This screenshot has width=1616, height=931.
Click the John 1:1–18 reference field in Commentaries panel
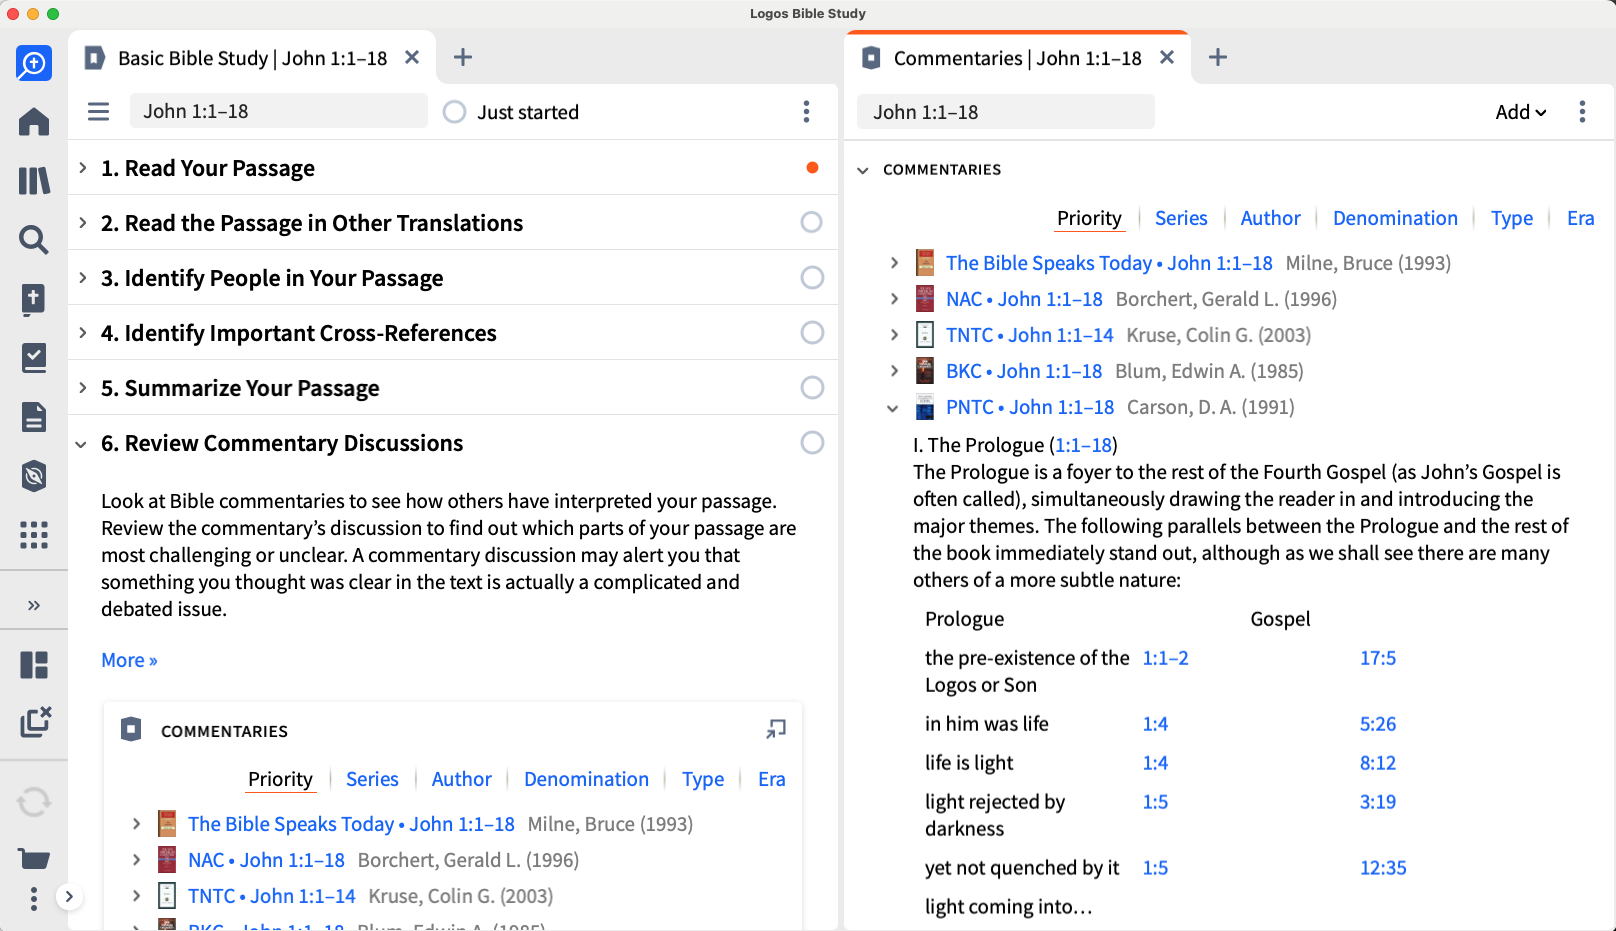pyautogui.click(x=1005, y=112)
